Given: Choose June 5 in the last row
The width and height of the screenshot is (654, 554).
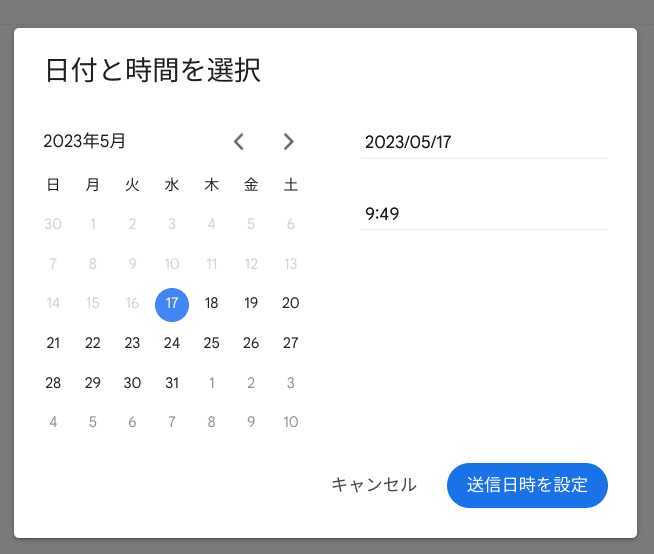Looking at the screenshot, I should pos(93,422).
